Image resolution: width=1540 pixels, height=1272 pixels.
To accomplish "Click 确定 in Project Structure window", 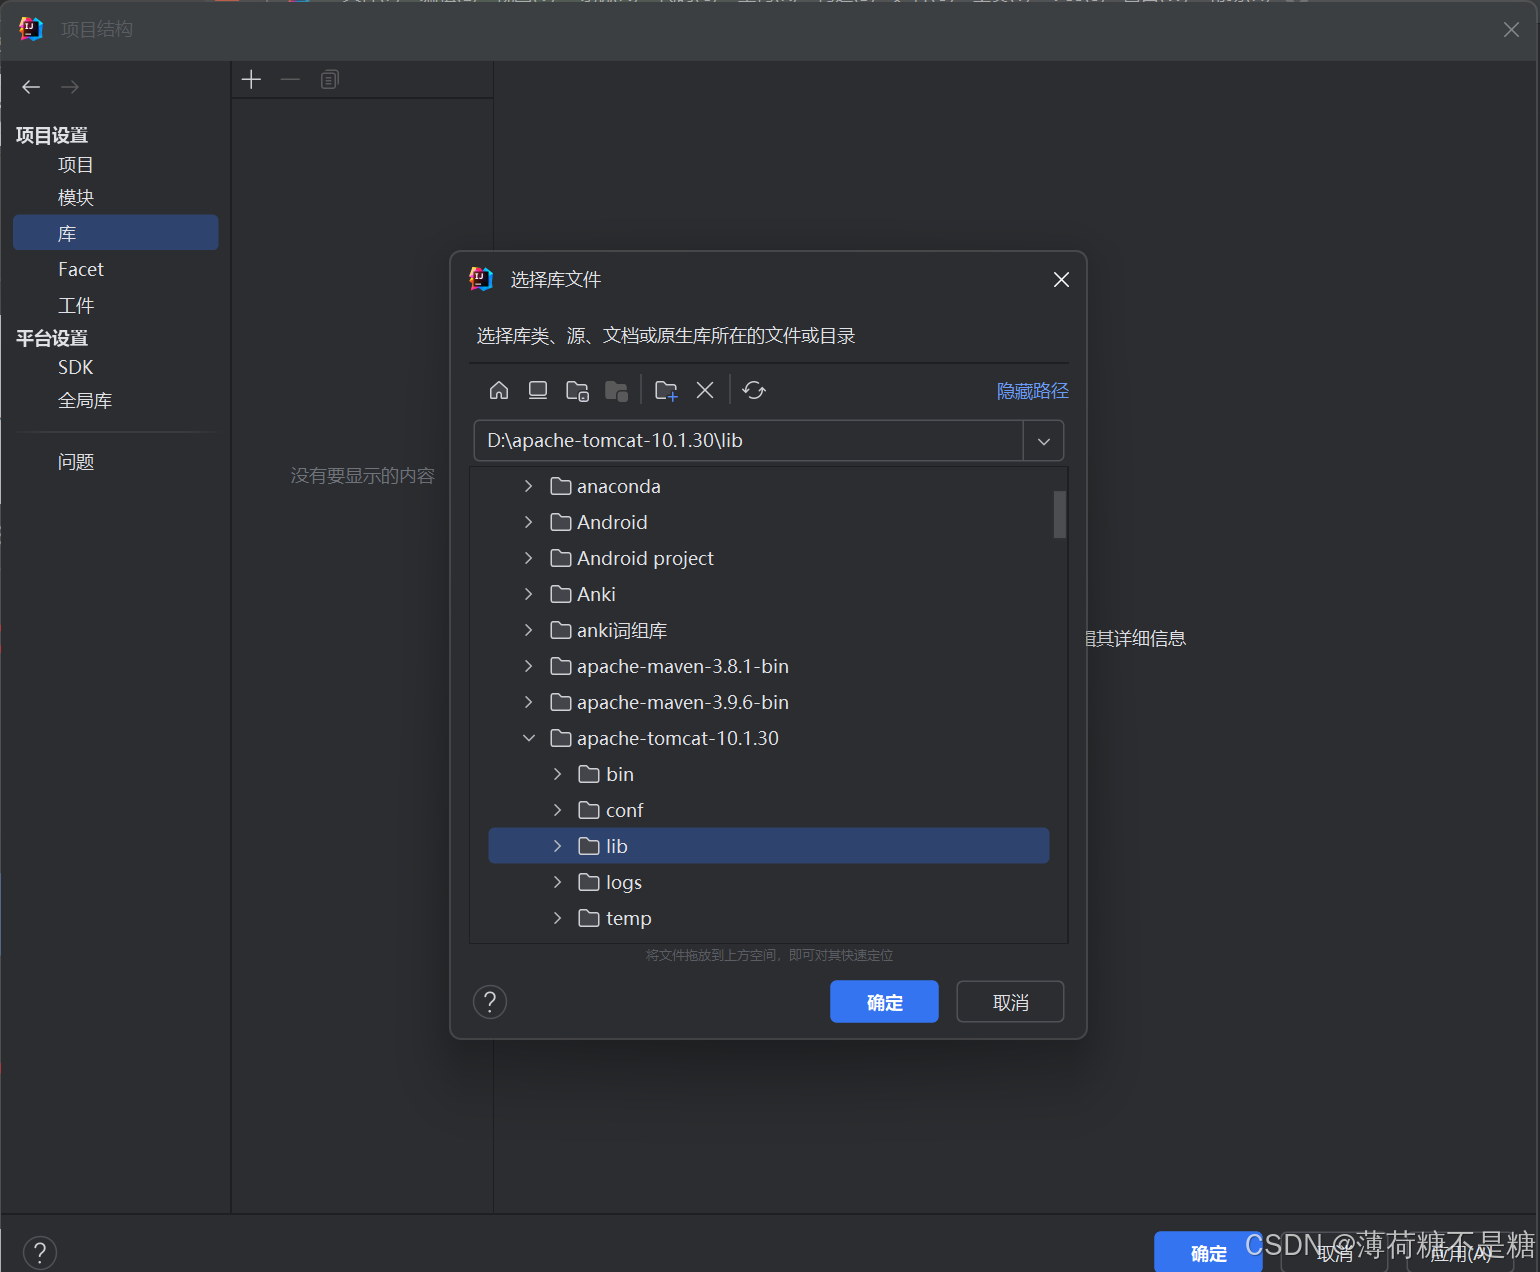I will [x=1208, y=1253].
